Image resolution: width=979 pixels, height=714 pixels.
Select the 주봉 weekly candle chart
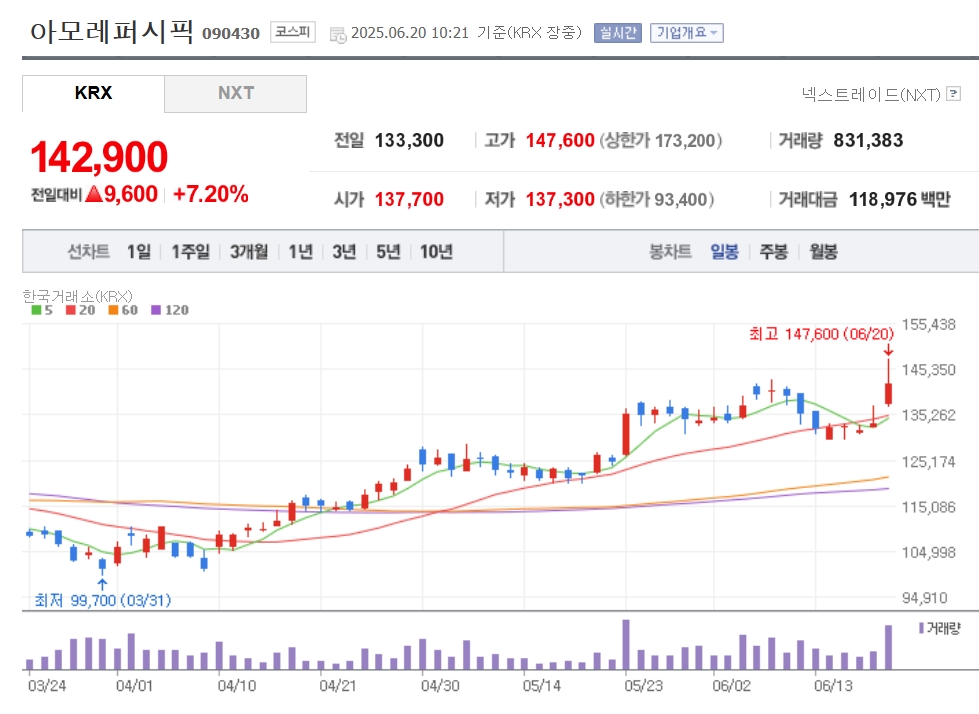click(774, 252)
